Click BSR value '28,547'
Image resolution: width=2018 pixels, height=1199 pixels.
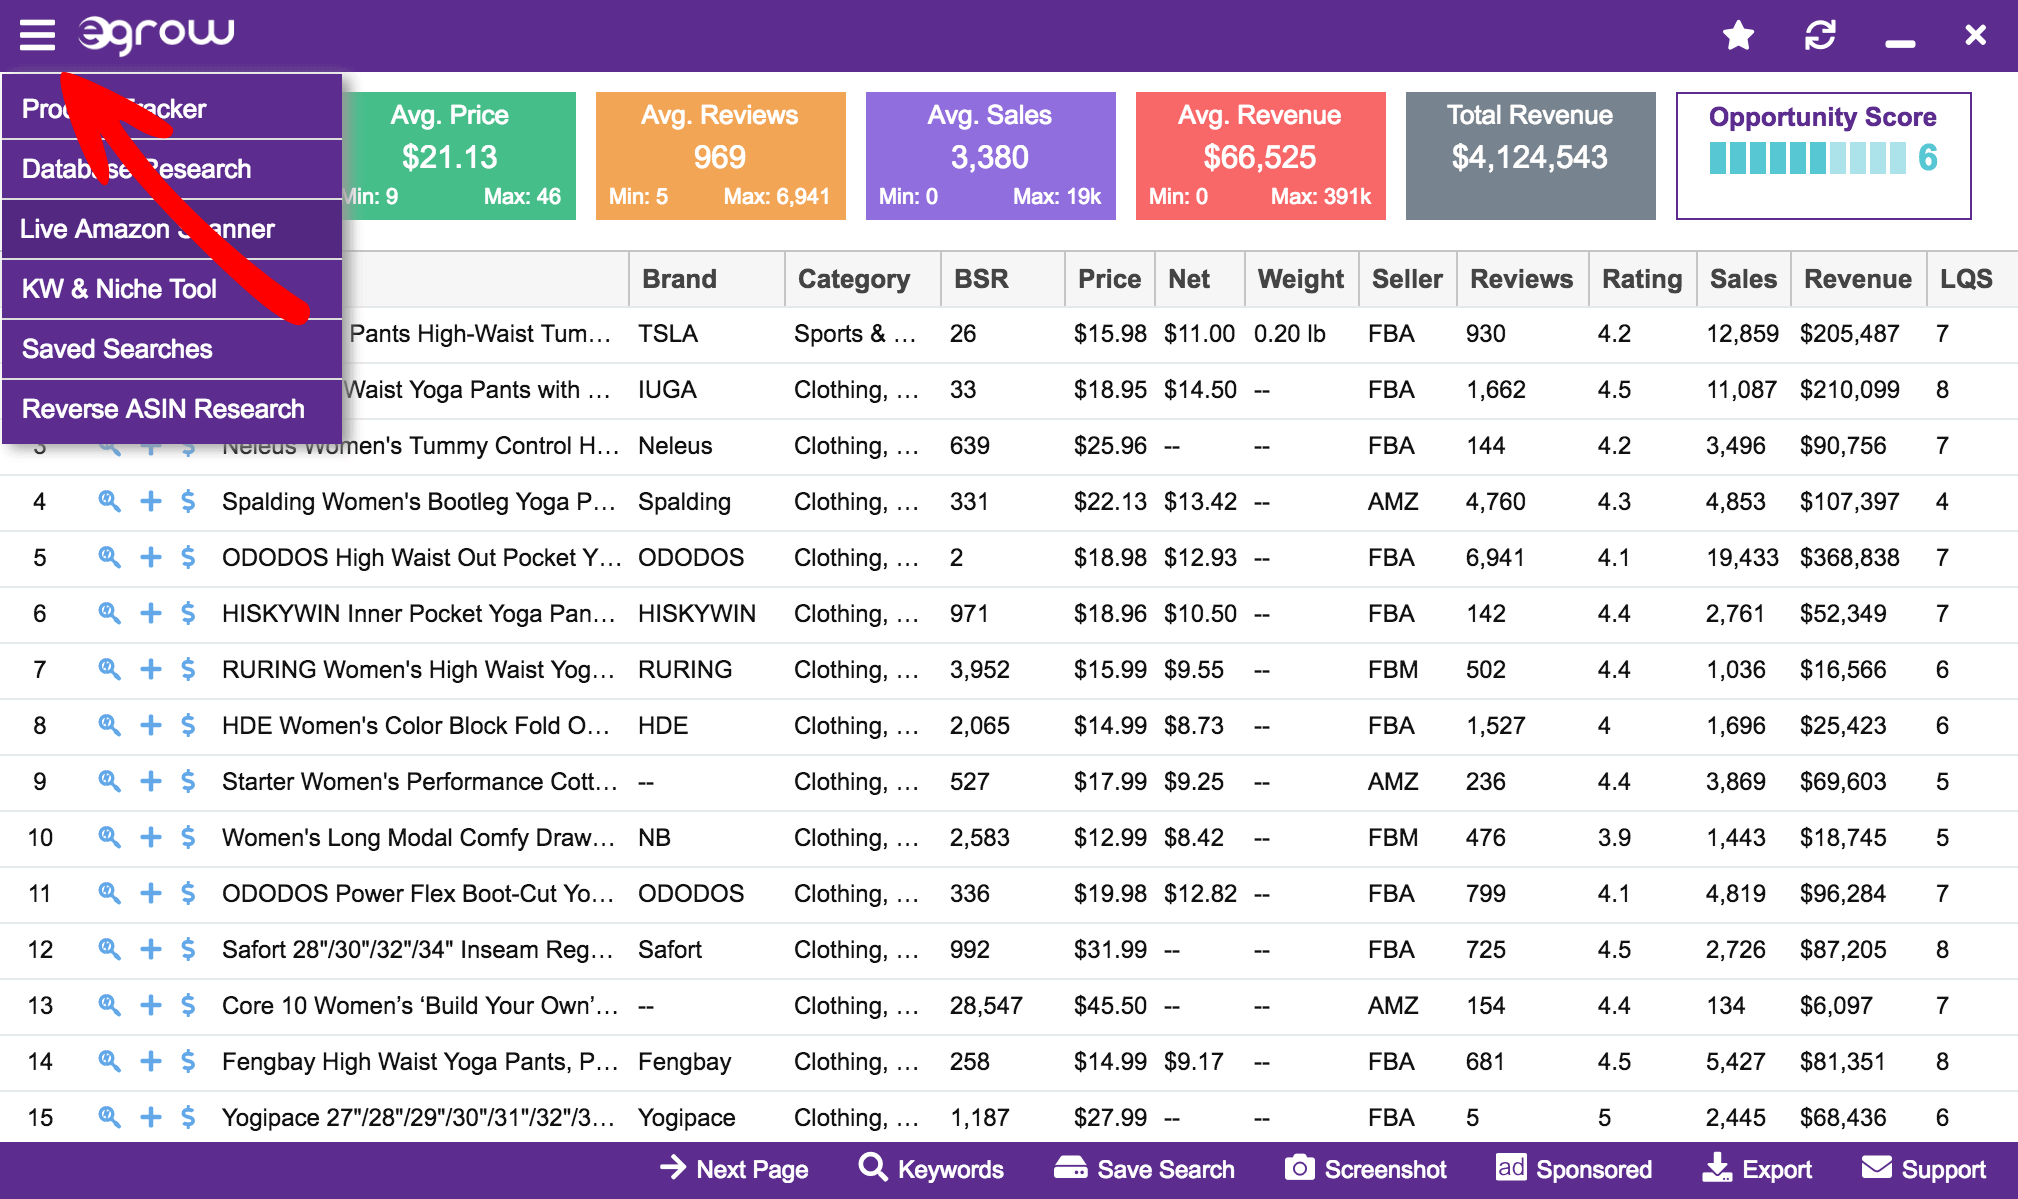point(986,1005)
